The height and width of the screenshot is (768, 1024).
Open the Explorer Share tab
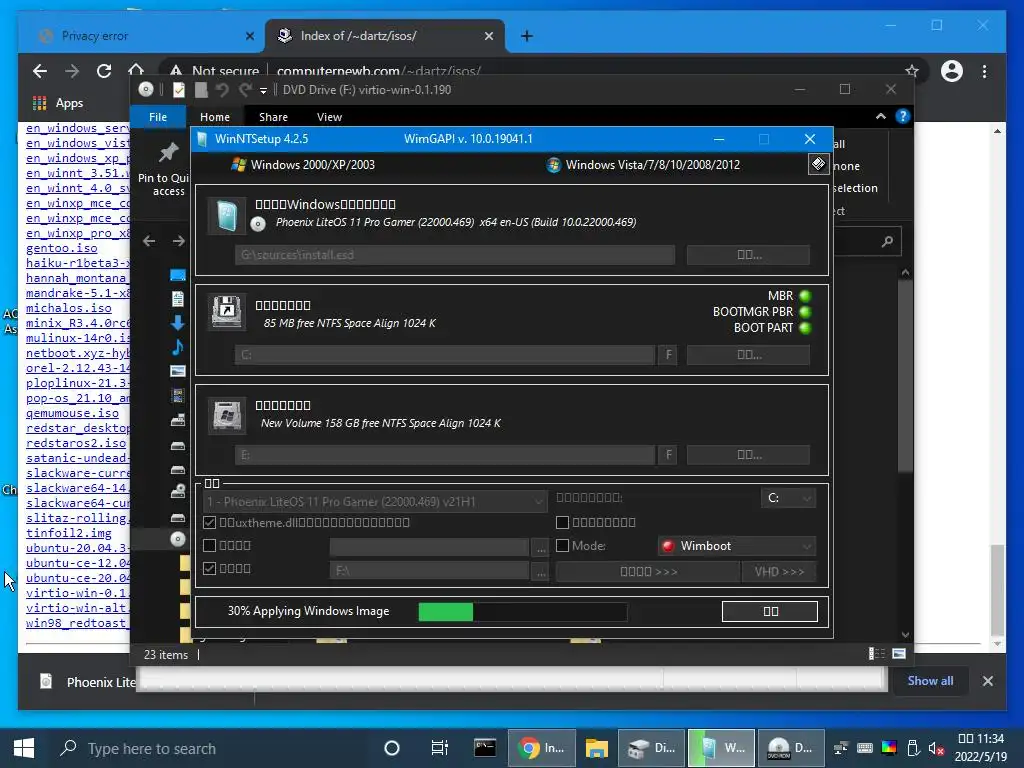coord(273,117)
